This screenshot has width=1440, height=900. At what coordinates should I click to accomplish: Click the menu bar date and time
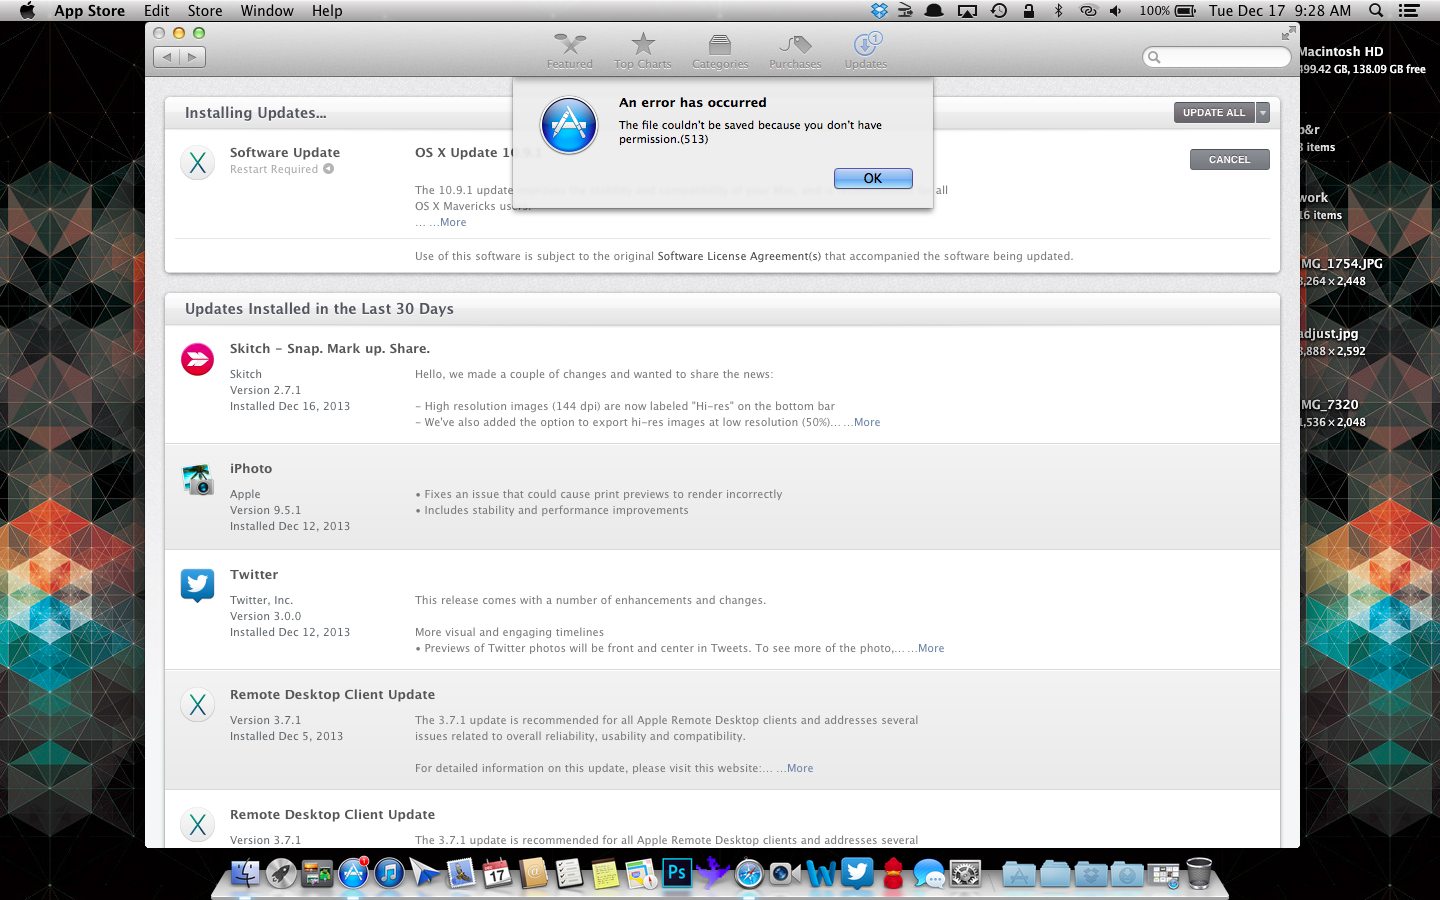tap(1279, 10)
